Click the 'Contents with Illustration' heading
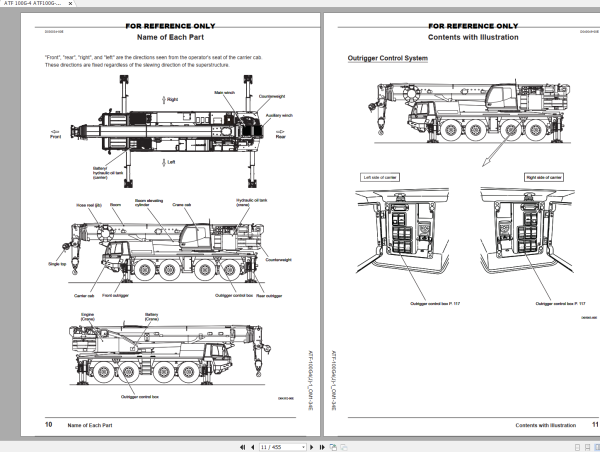Screen dimensions: 600x452 pyautogui.click(x=473, y=37)
